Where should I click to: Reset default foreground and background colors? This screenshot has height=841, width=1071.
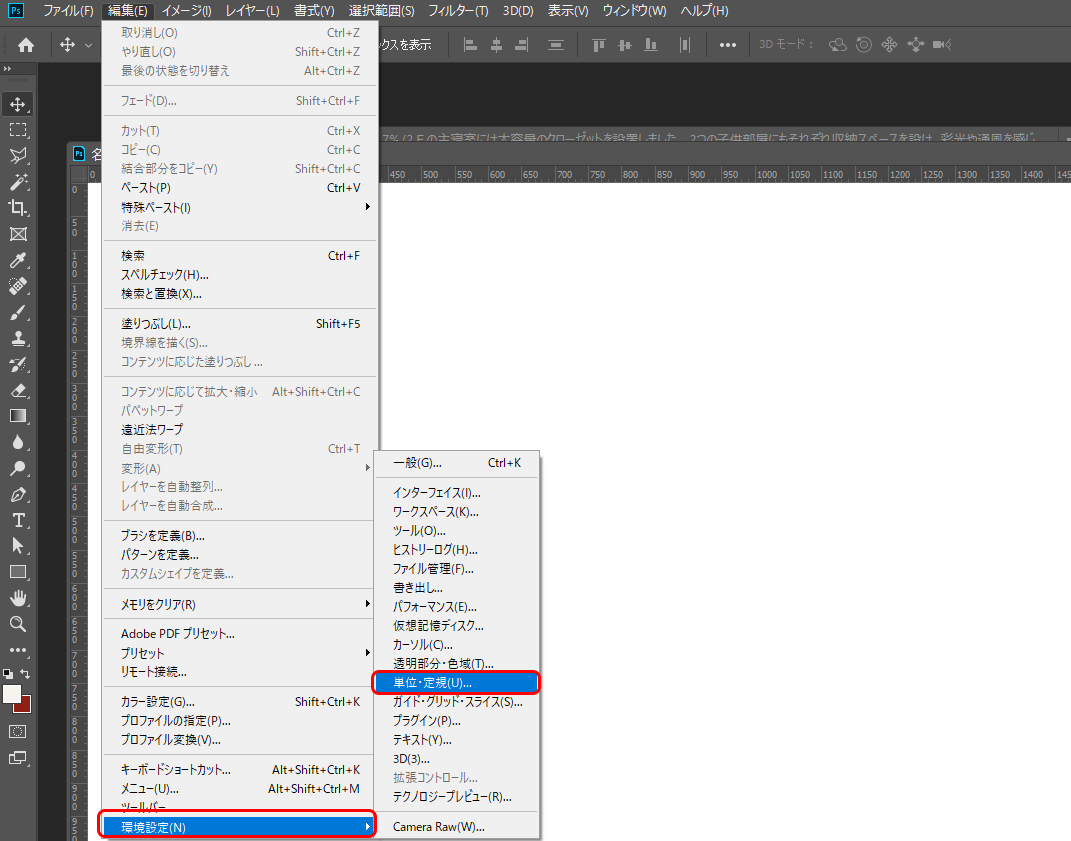(8, 674)
